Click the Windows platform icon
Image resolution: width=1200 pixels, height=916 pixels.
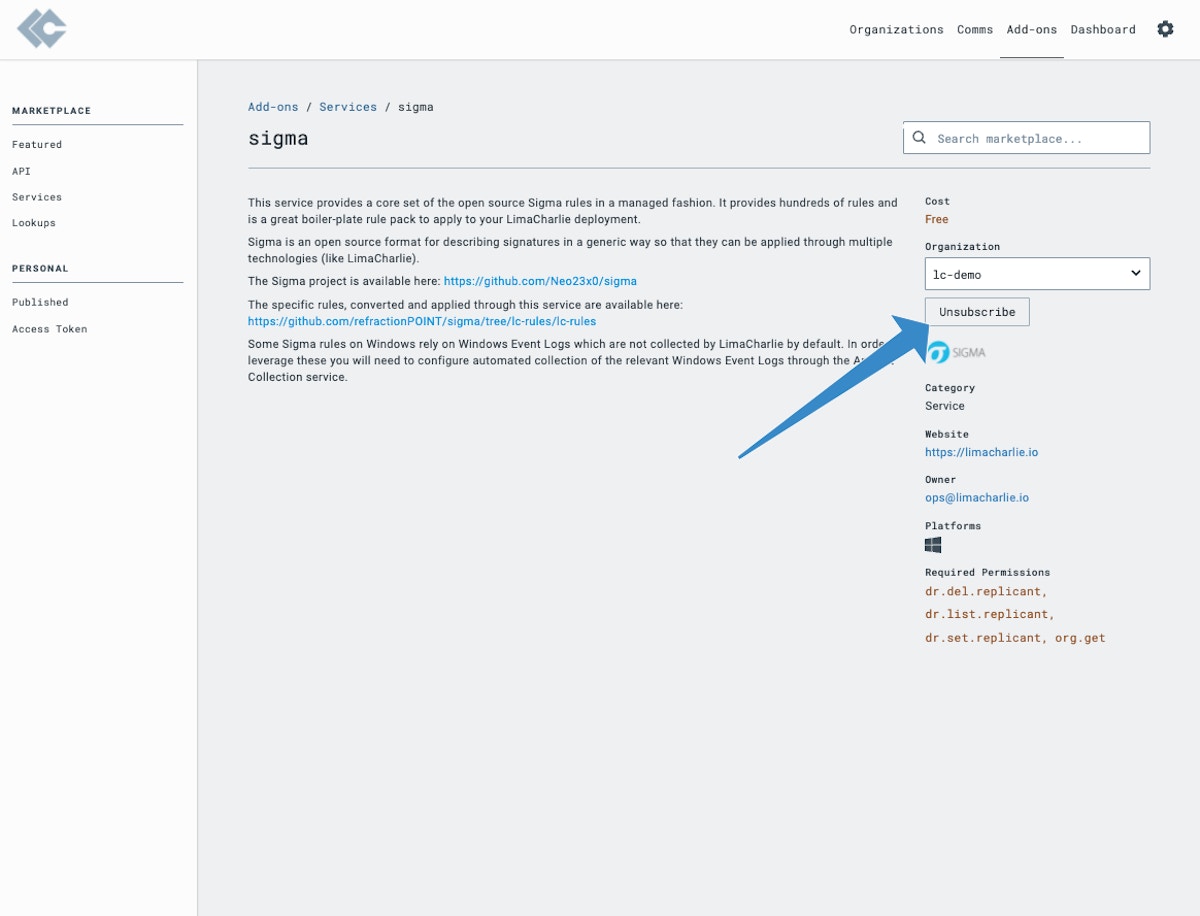coord(933,545)
